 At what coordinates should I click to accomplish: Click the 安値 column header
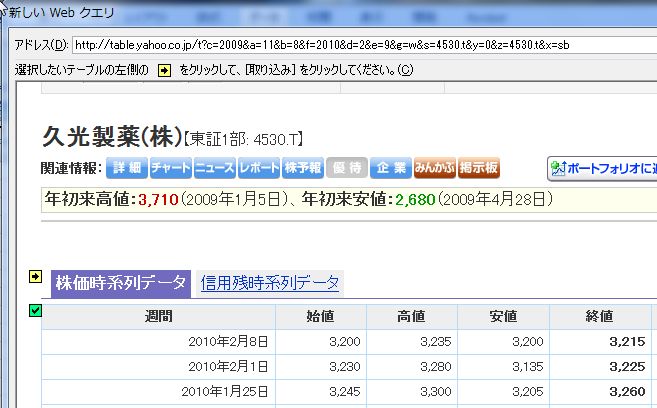(x=503, y=317)
